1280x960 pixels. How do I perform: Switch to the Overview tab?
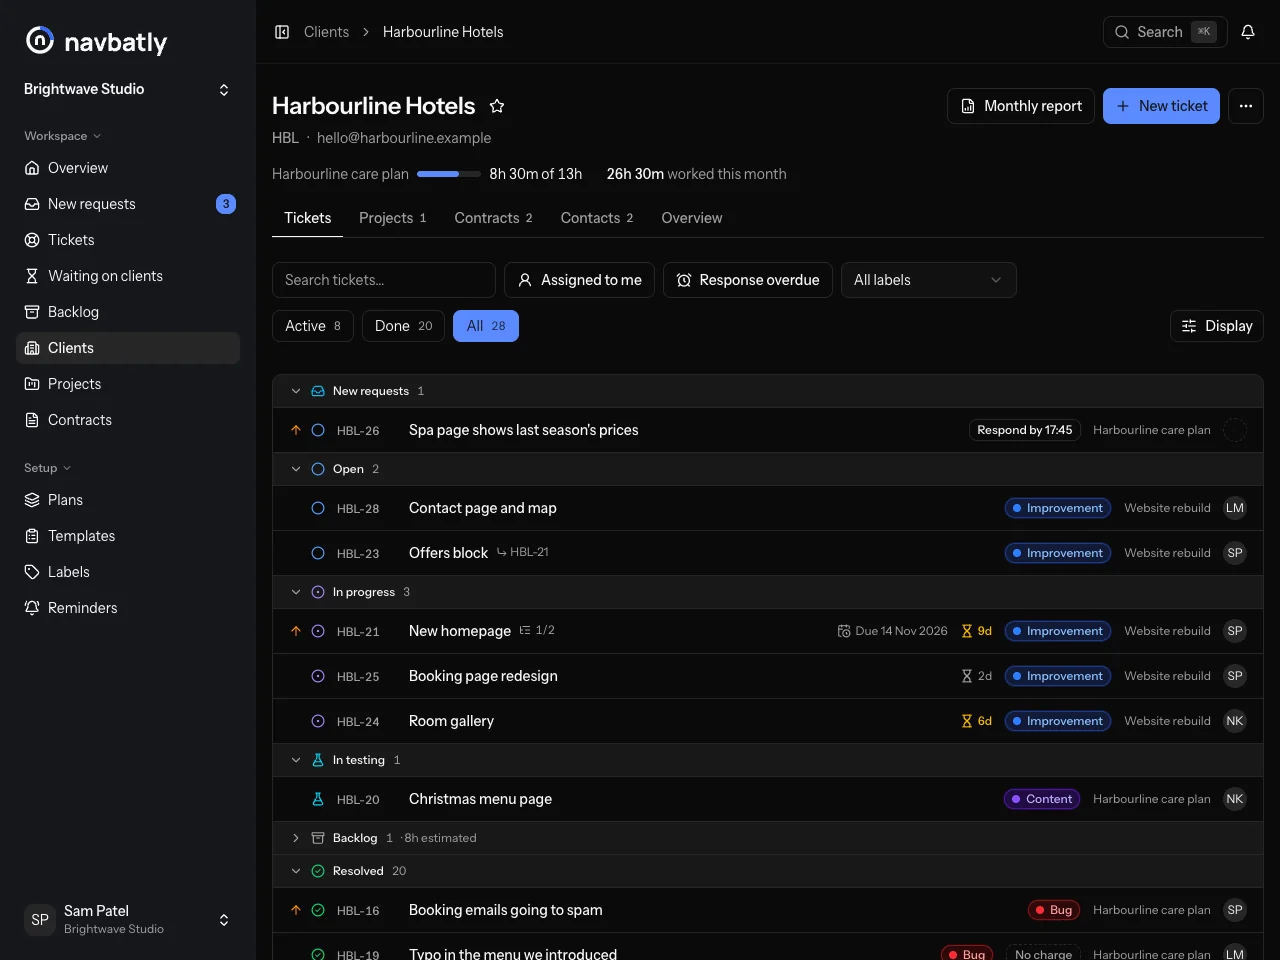(692, 218)
